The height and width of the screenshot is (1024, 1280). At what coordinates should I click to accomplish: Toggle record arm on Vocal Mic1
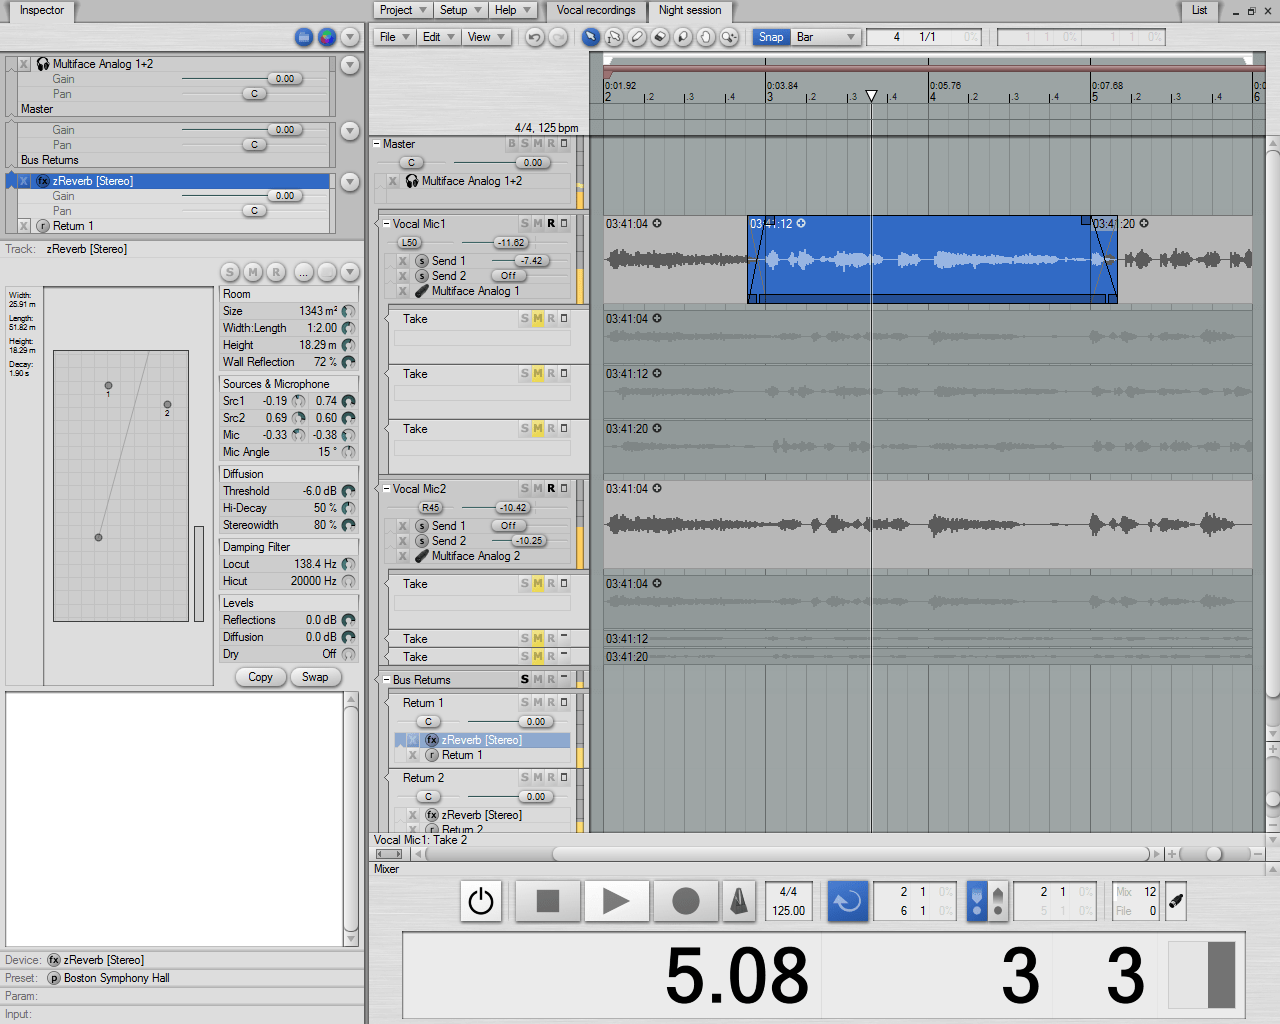551,224
